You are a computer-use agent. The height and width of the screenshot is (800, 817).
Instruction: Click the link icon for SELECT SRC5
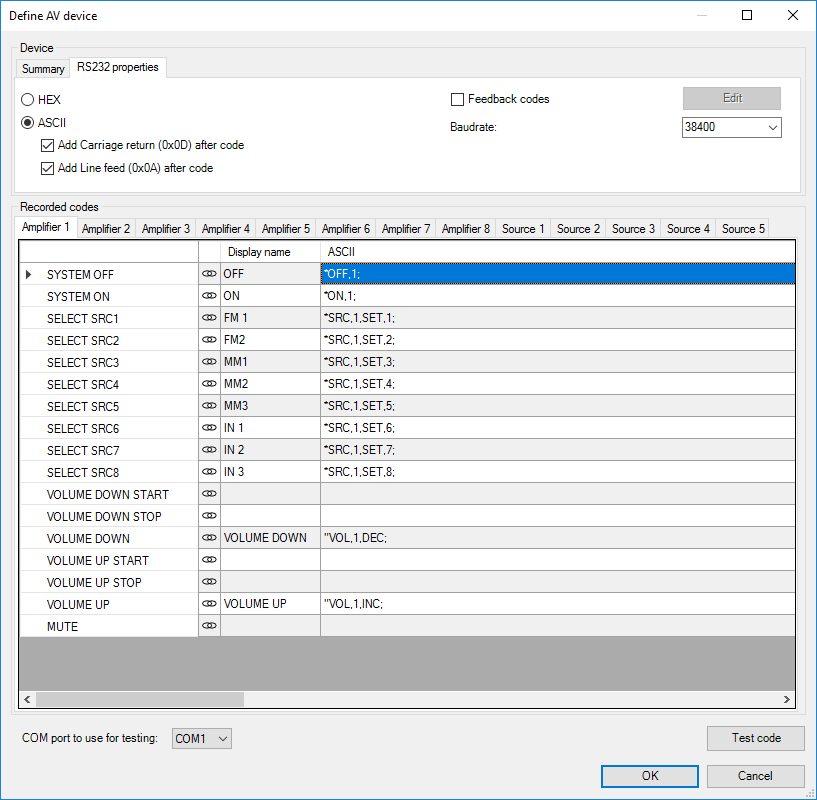tap(209, 406)
